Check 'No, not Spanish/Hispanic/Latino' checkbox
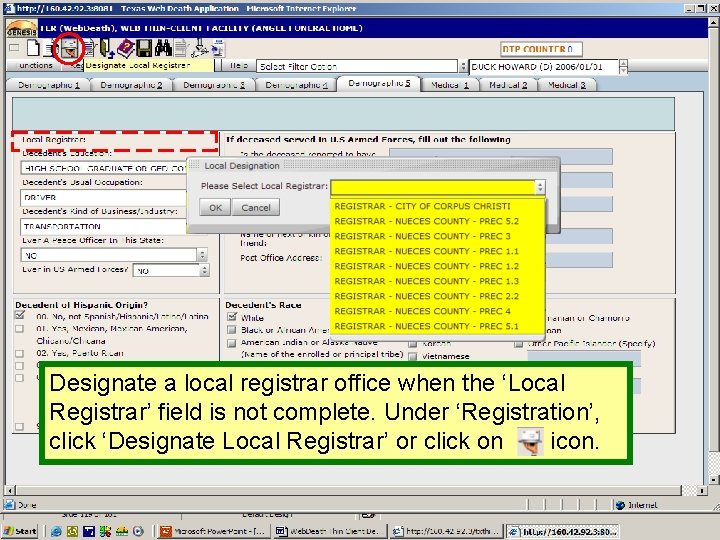This screenshot has height=540, width=720. 19,315
